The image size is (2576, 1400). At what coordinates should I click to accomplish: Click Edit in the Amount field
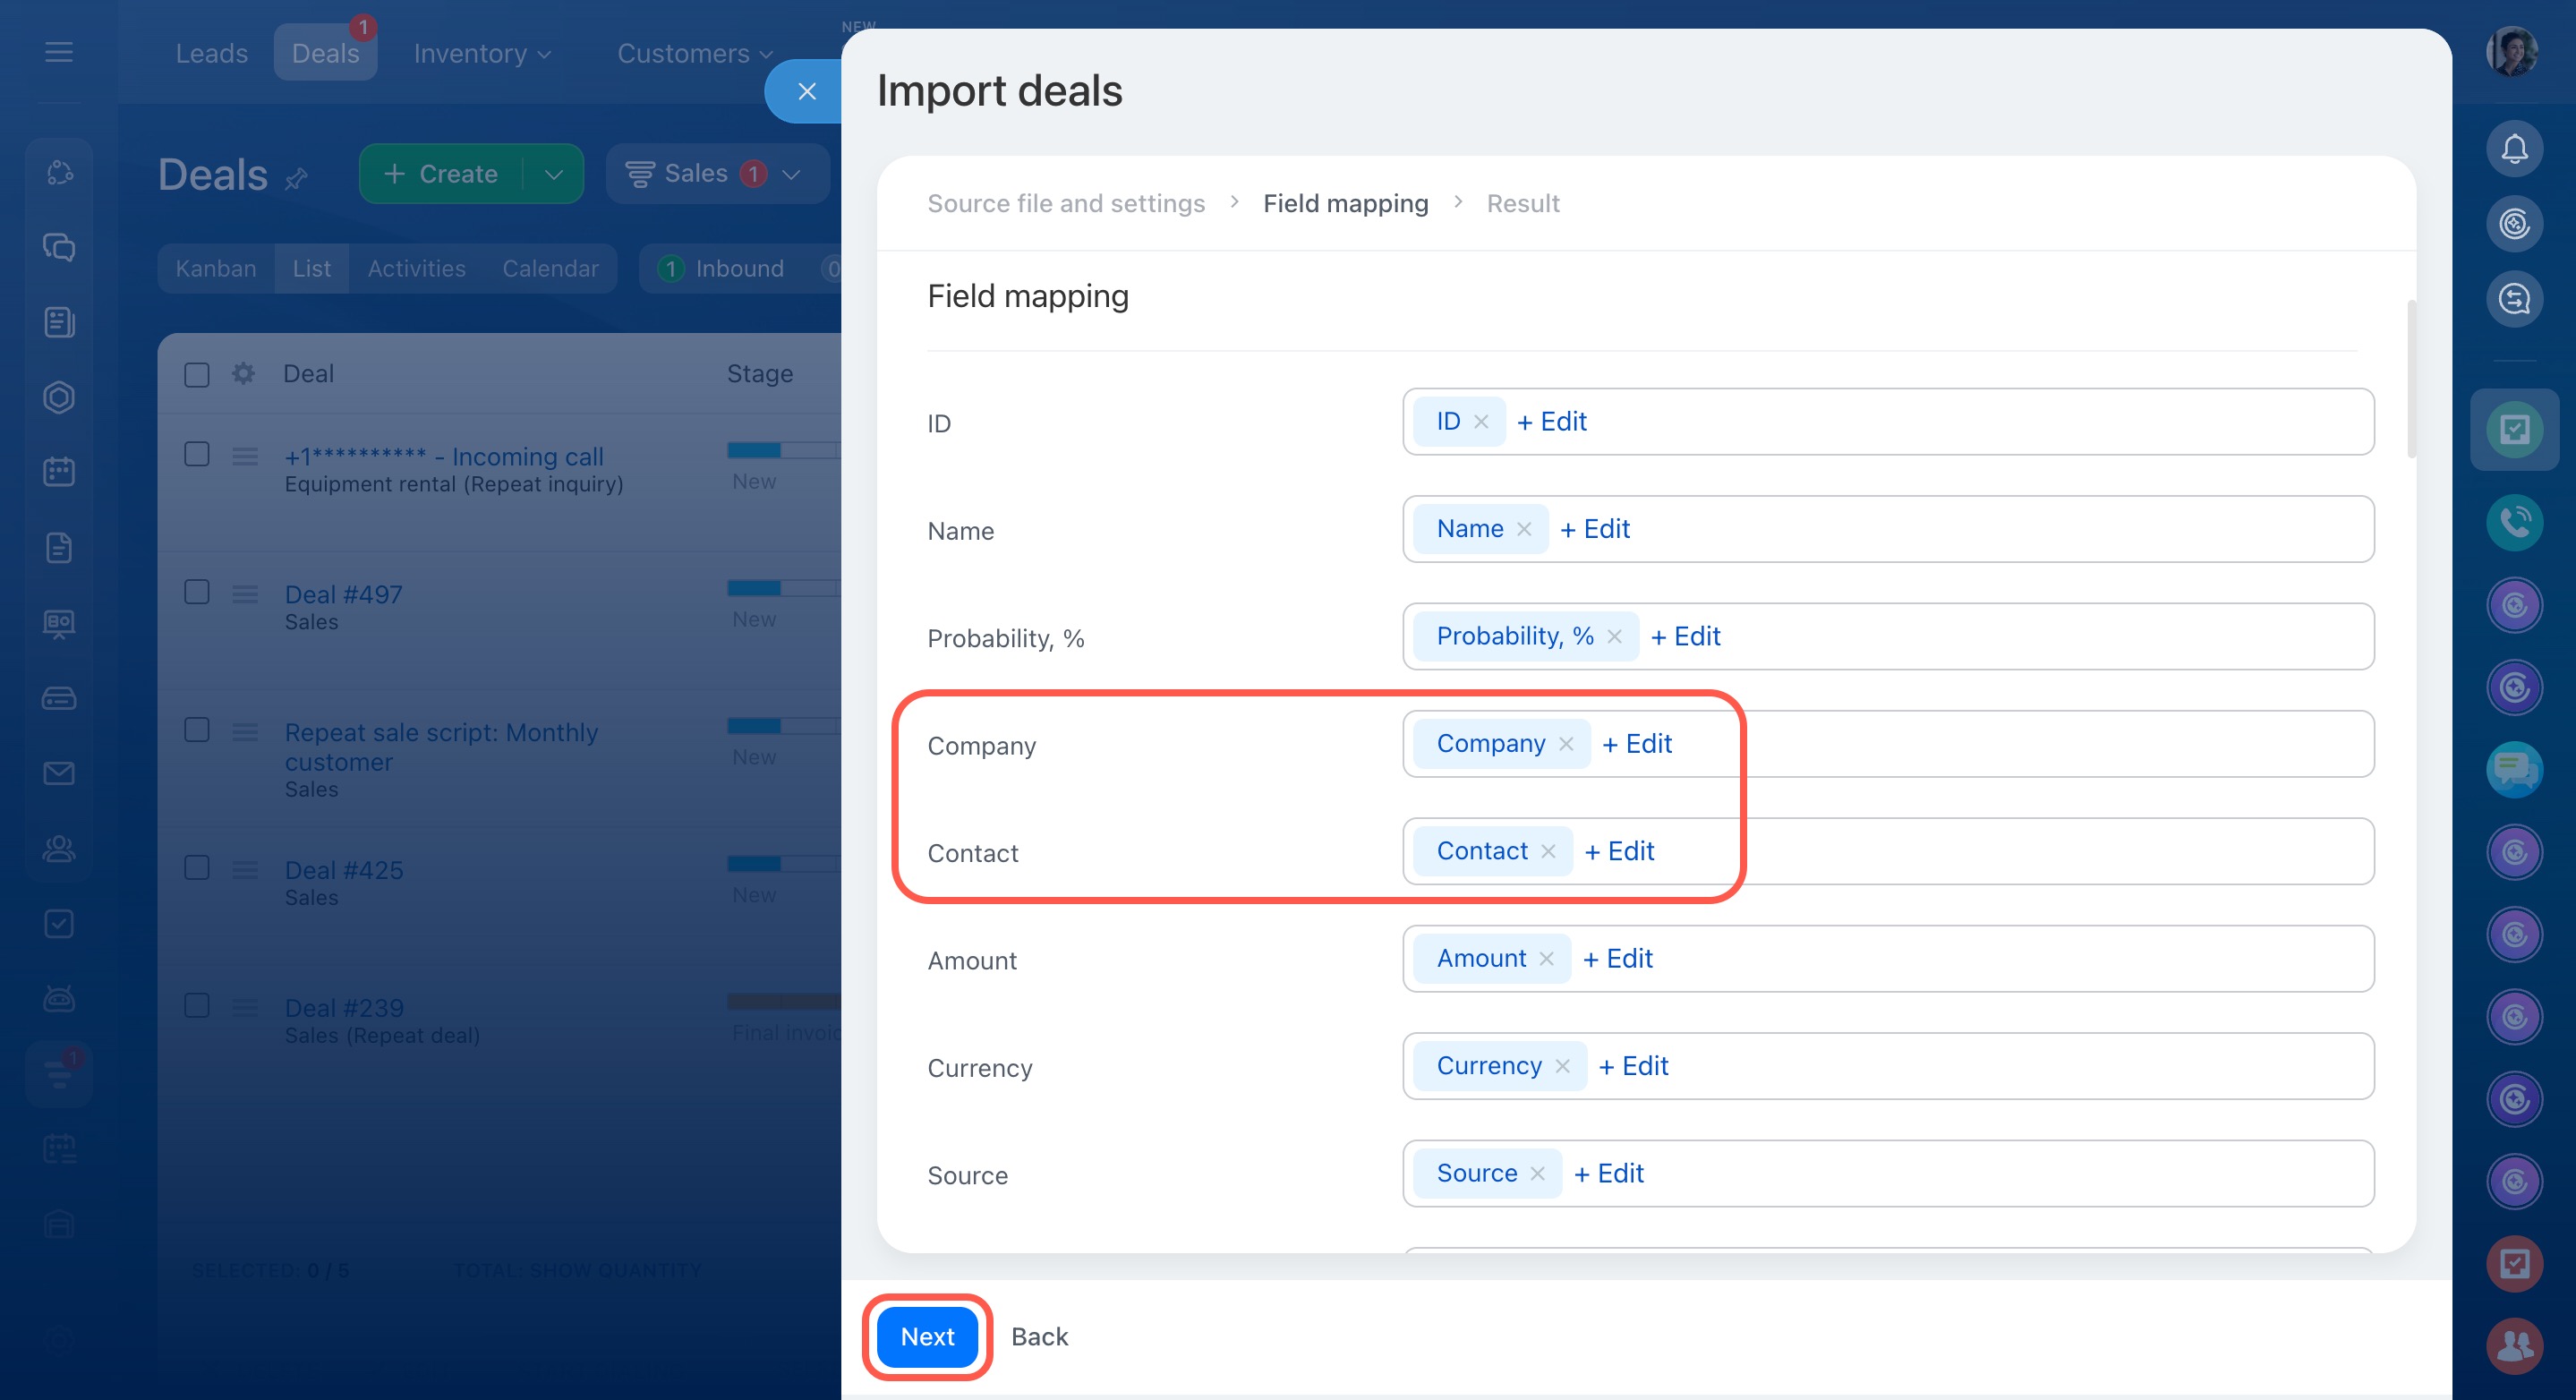pyautogui.click(x=1618, y=959)
